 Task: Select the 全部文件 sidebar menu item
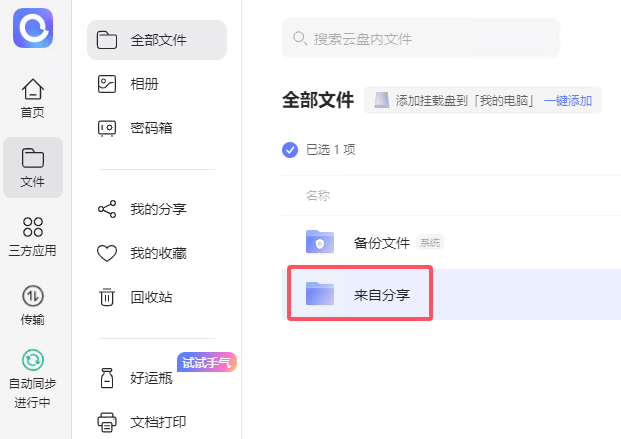point(157,40)
